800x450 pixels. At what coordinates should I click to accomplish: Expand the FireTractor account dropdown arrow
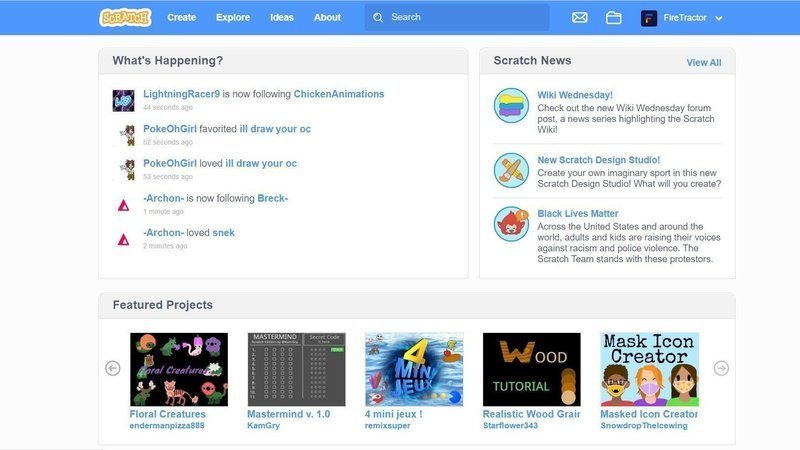tap(719, 18)
